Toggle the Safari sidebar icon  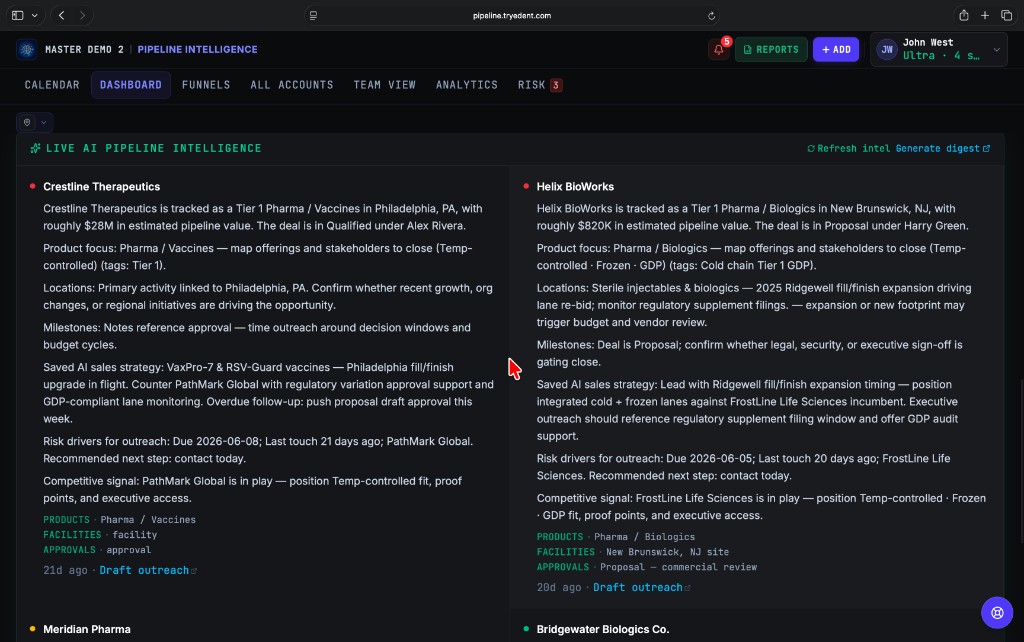tap(18, 15)
